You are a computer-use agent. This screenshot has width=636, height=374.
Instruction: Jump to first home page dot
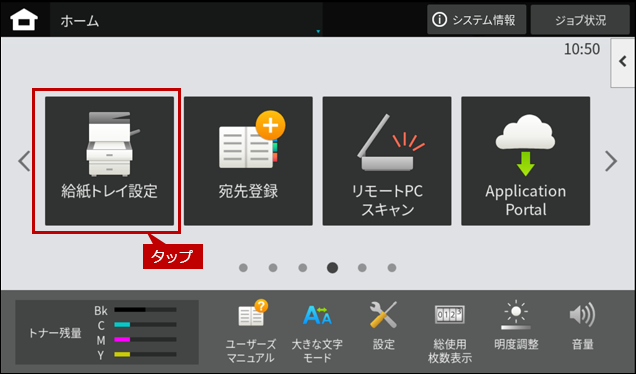(x=243, y=268)
